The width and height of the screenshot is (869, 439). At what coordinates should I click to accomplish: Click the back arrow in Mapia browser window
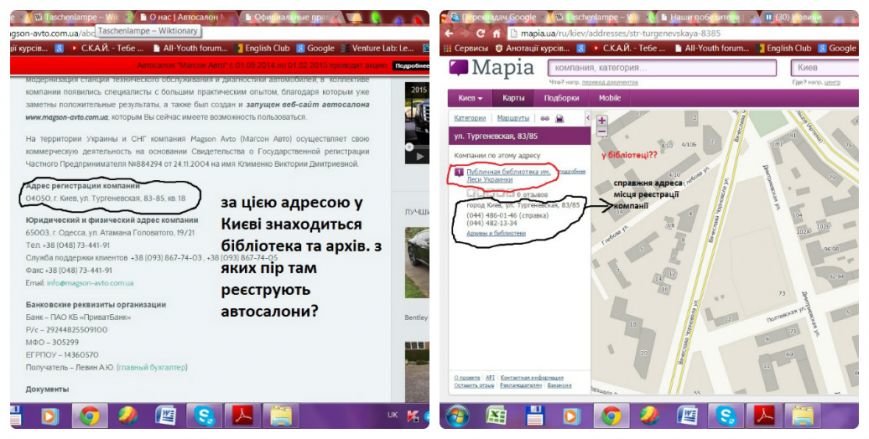click(x=449, y=33)
